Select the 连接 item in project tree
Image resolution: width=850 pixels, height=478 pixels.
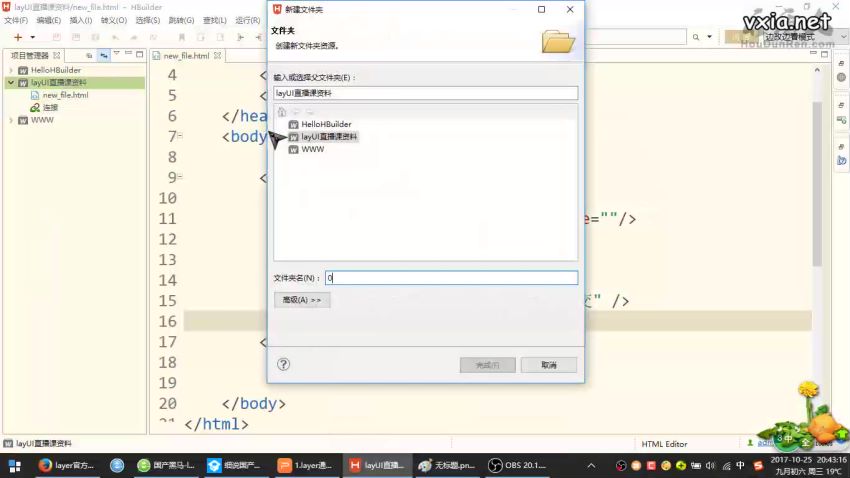50,107
